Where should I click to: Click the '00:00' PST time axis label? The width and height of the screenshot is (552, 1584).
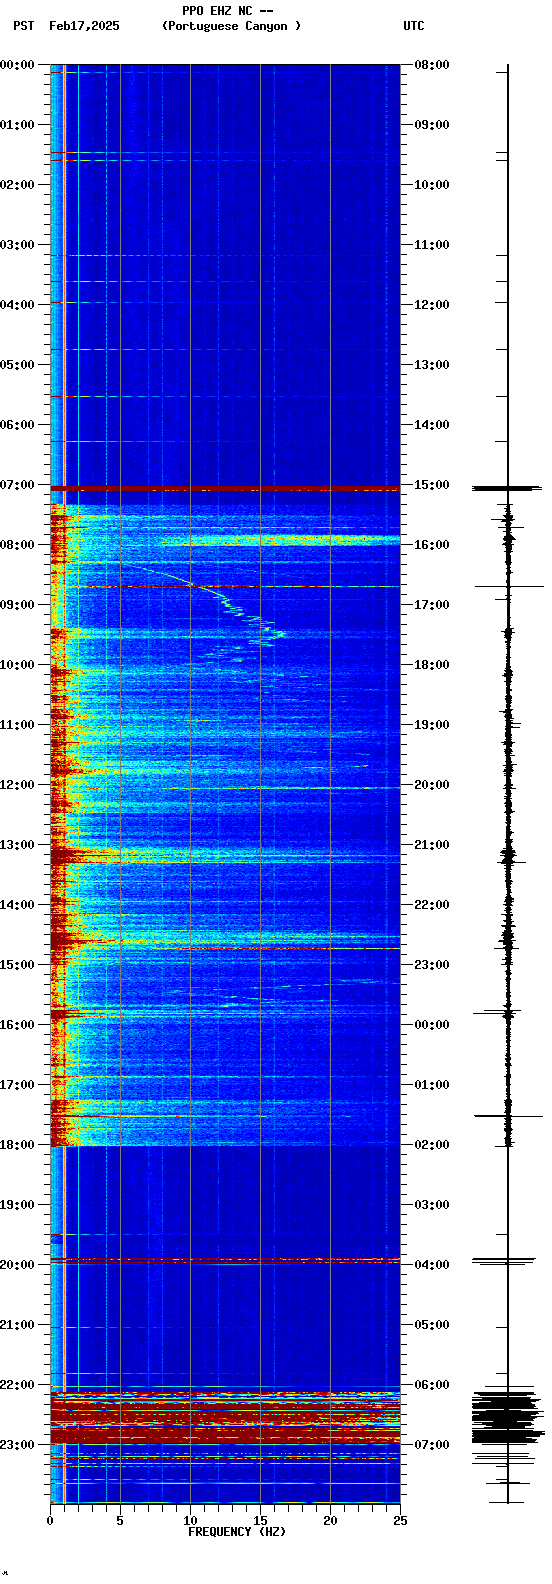pos(18,65)
